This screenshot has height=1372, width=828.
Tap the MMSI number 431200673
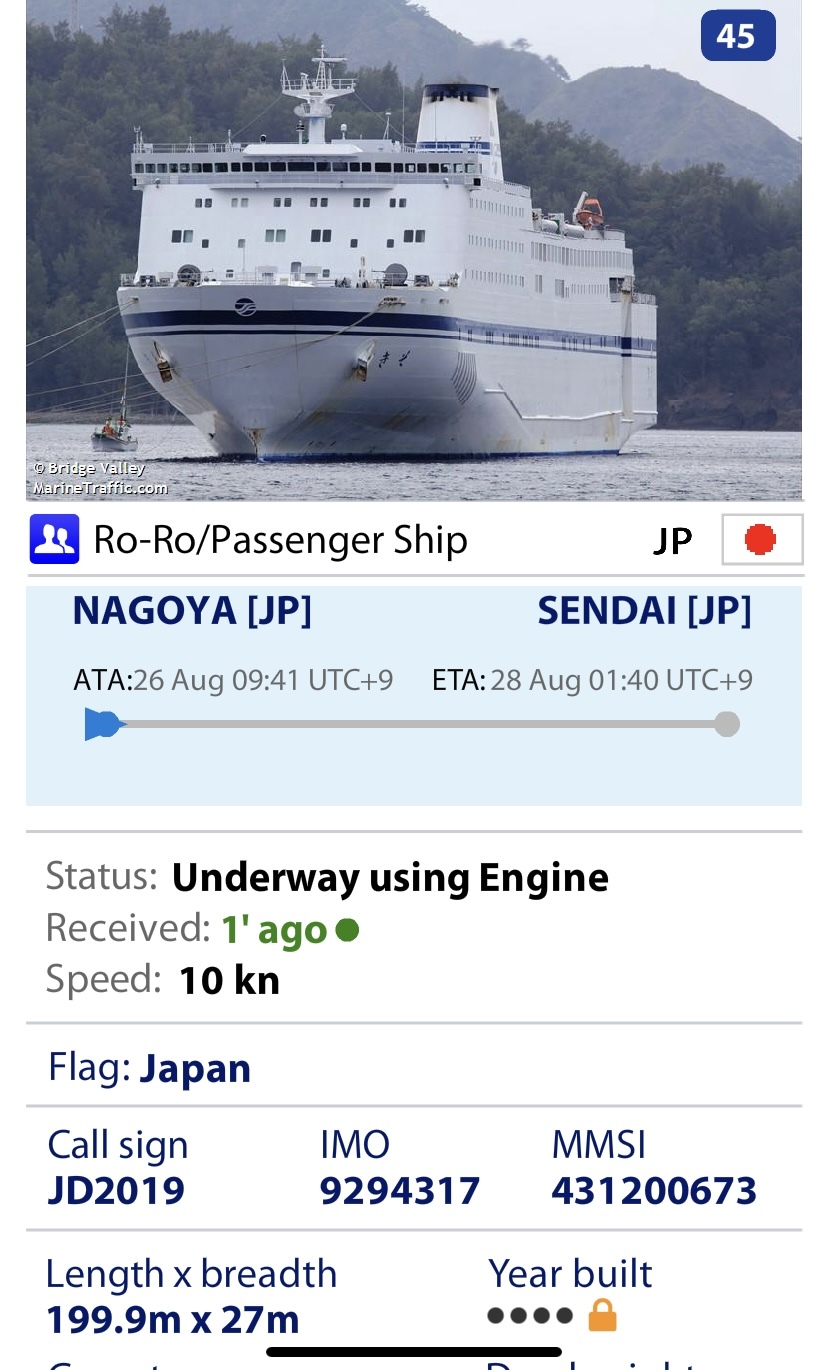point(654,1191)
